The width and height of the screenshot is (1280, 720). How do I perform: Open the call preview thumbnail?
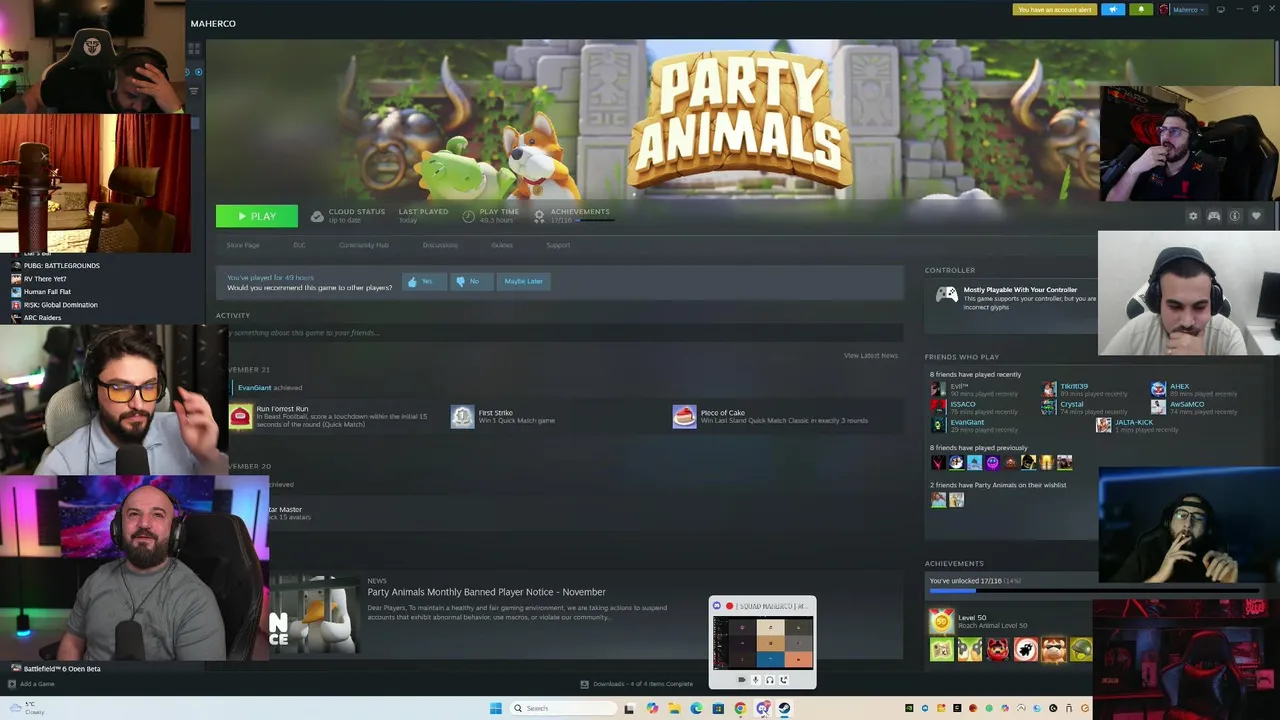(763, 643)
